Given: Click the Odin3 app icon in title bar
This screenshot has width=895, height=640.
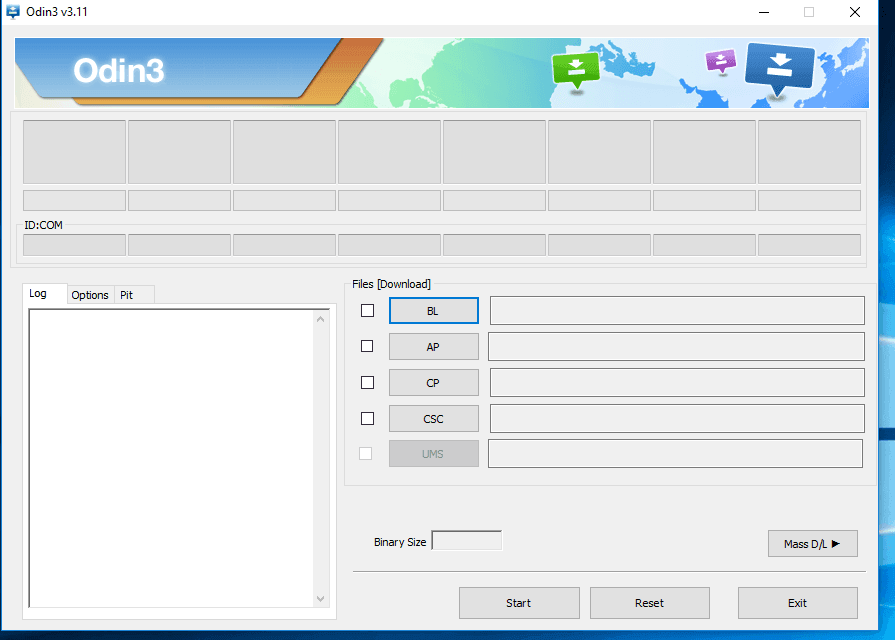Looking at the screenshot, I should (13, 11).
